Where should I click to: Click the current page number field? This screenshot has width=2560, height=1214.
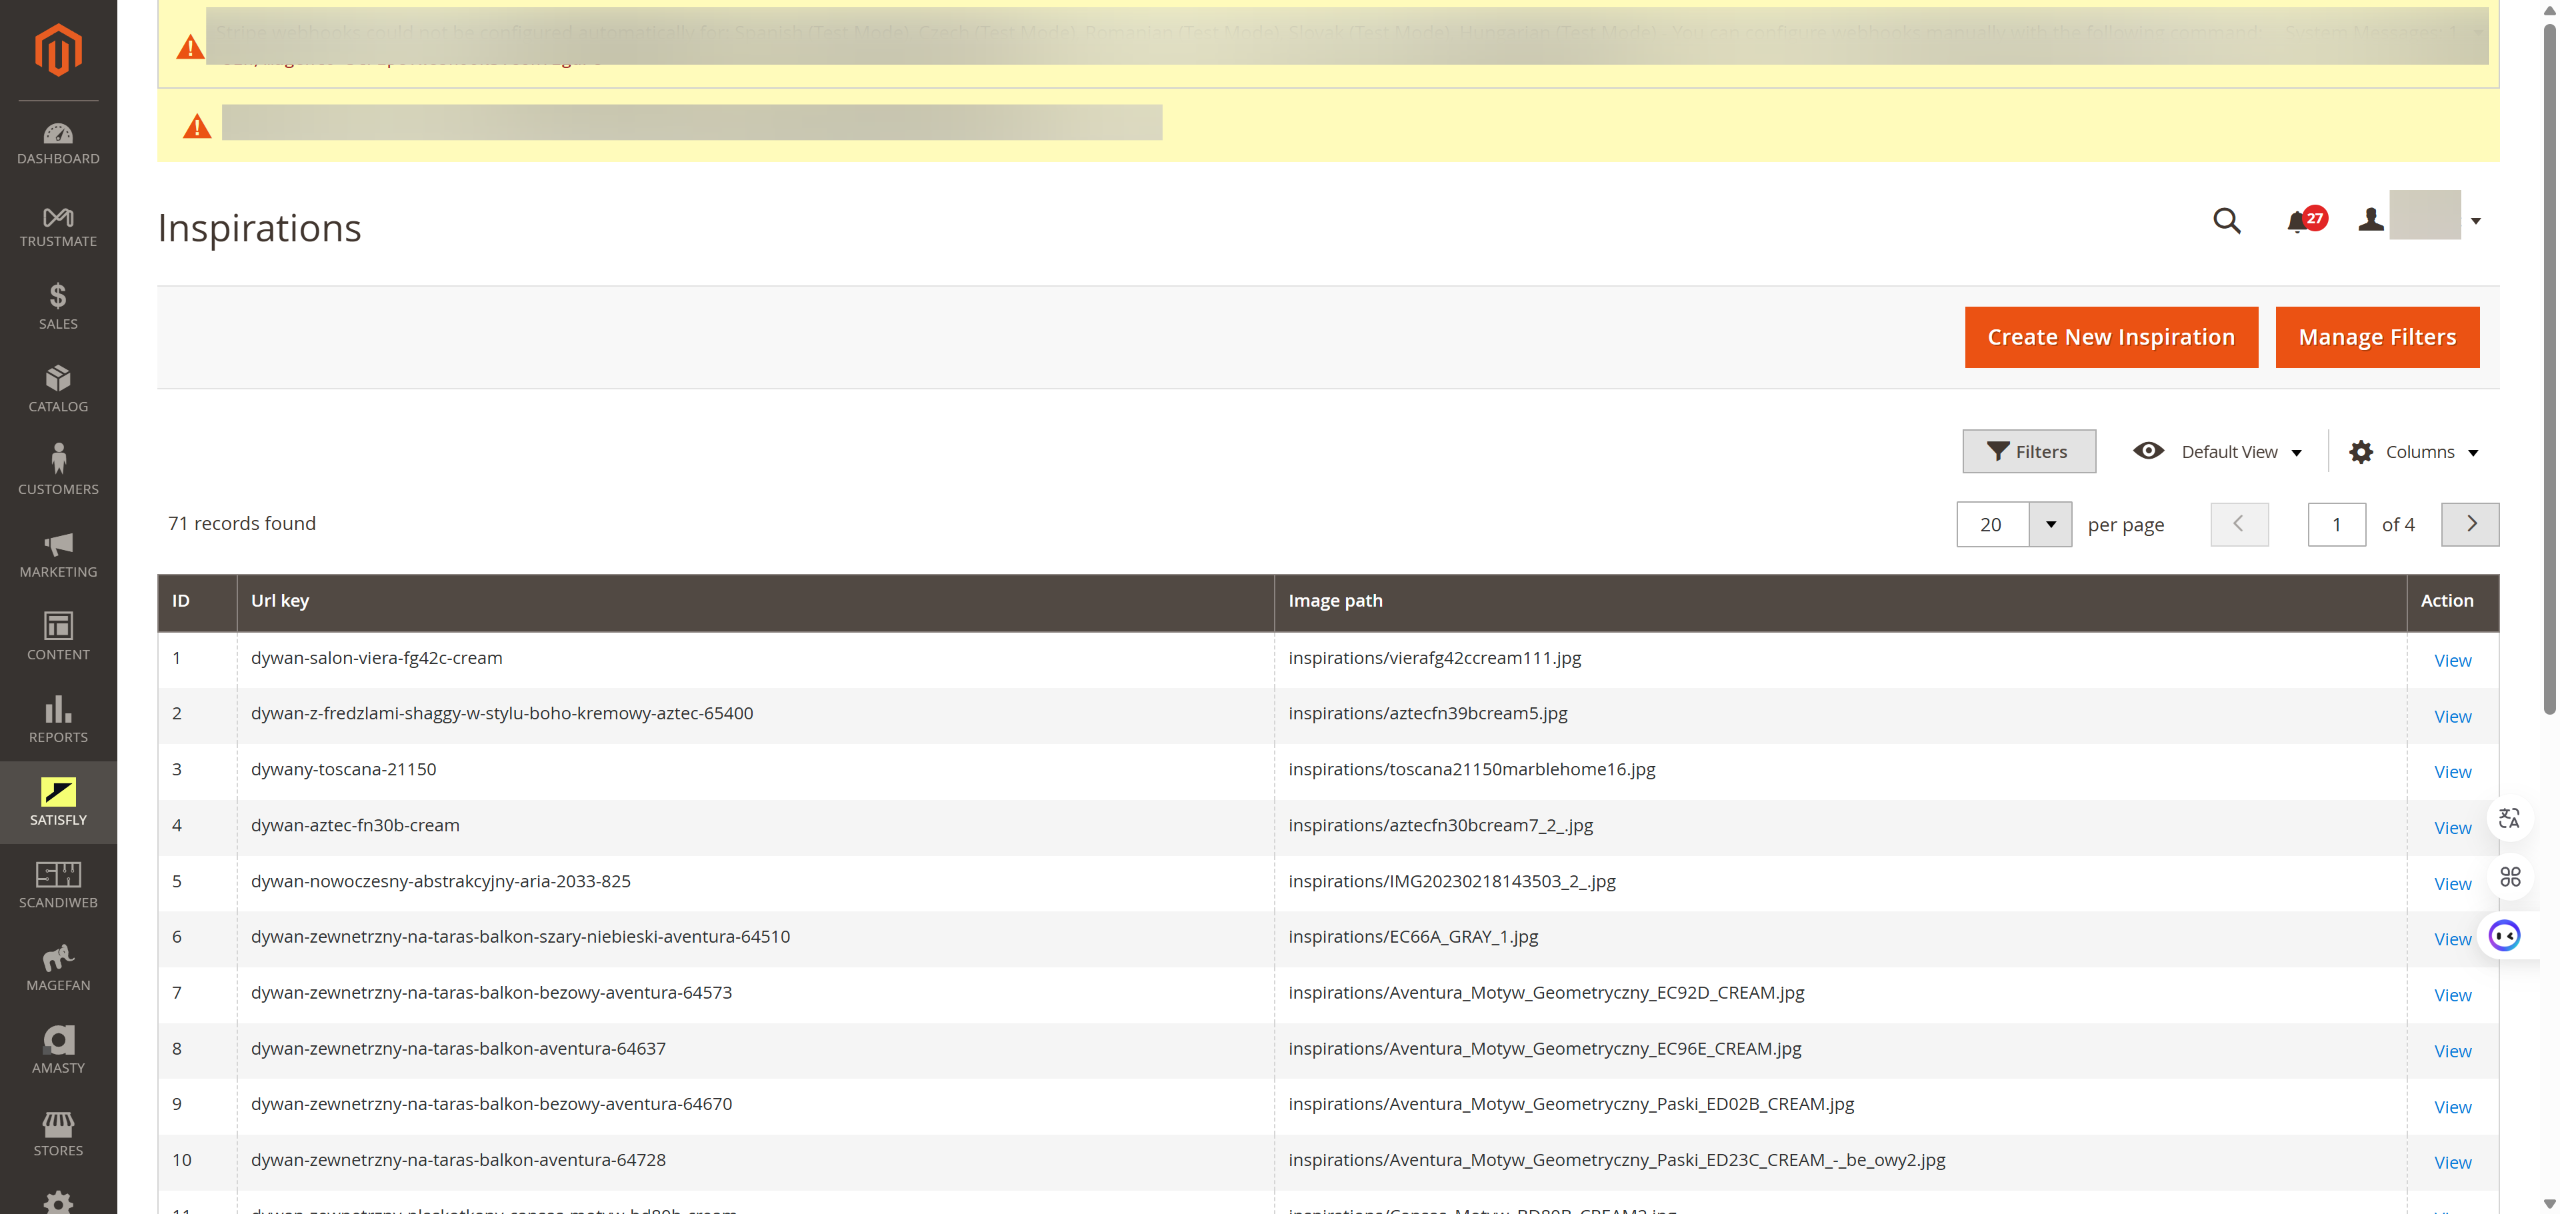coord(2336,524)
